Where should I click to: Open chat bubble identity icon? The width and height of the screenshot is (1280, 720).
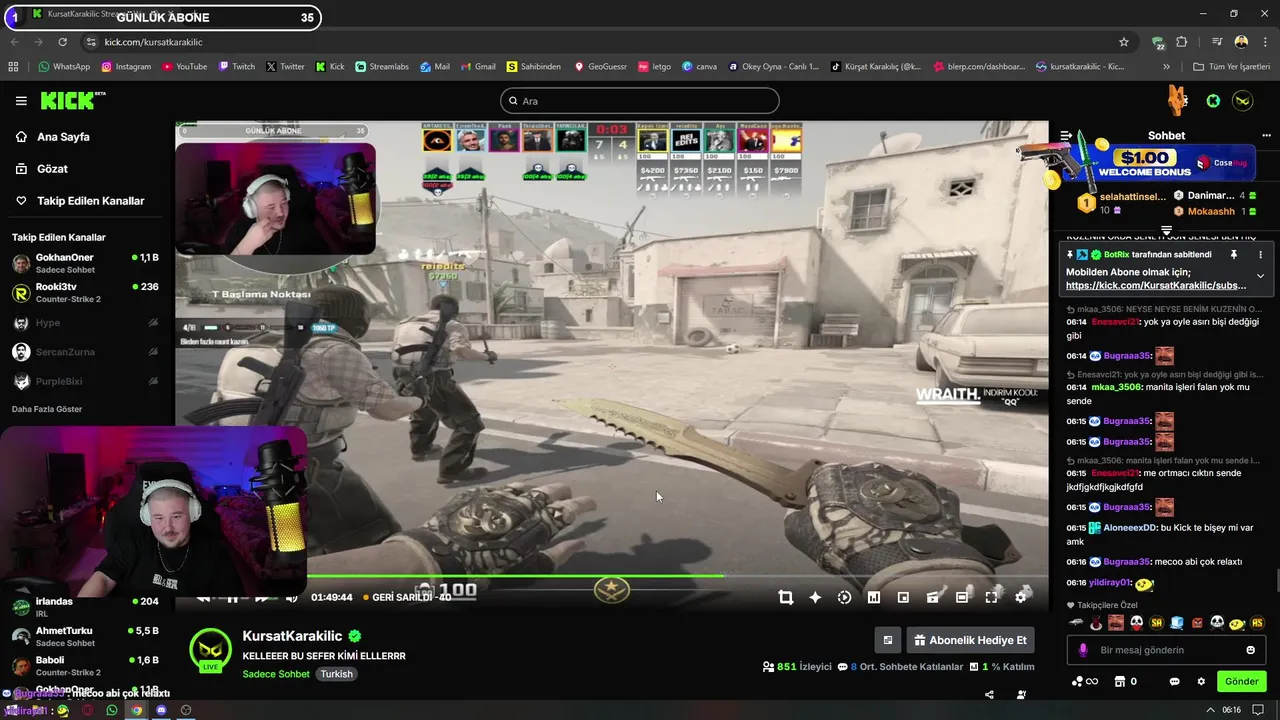pos(1174,682)
